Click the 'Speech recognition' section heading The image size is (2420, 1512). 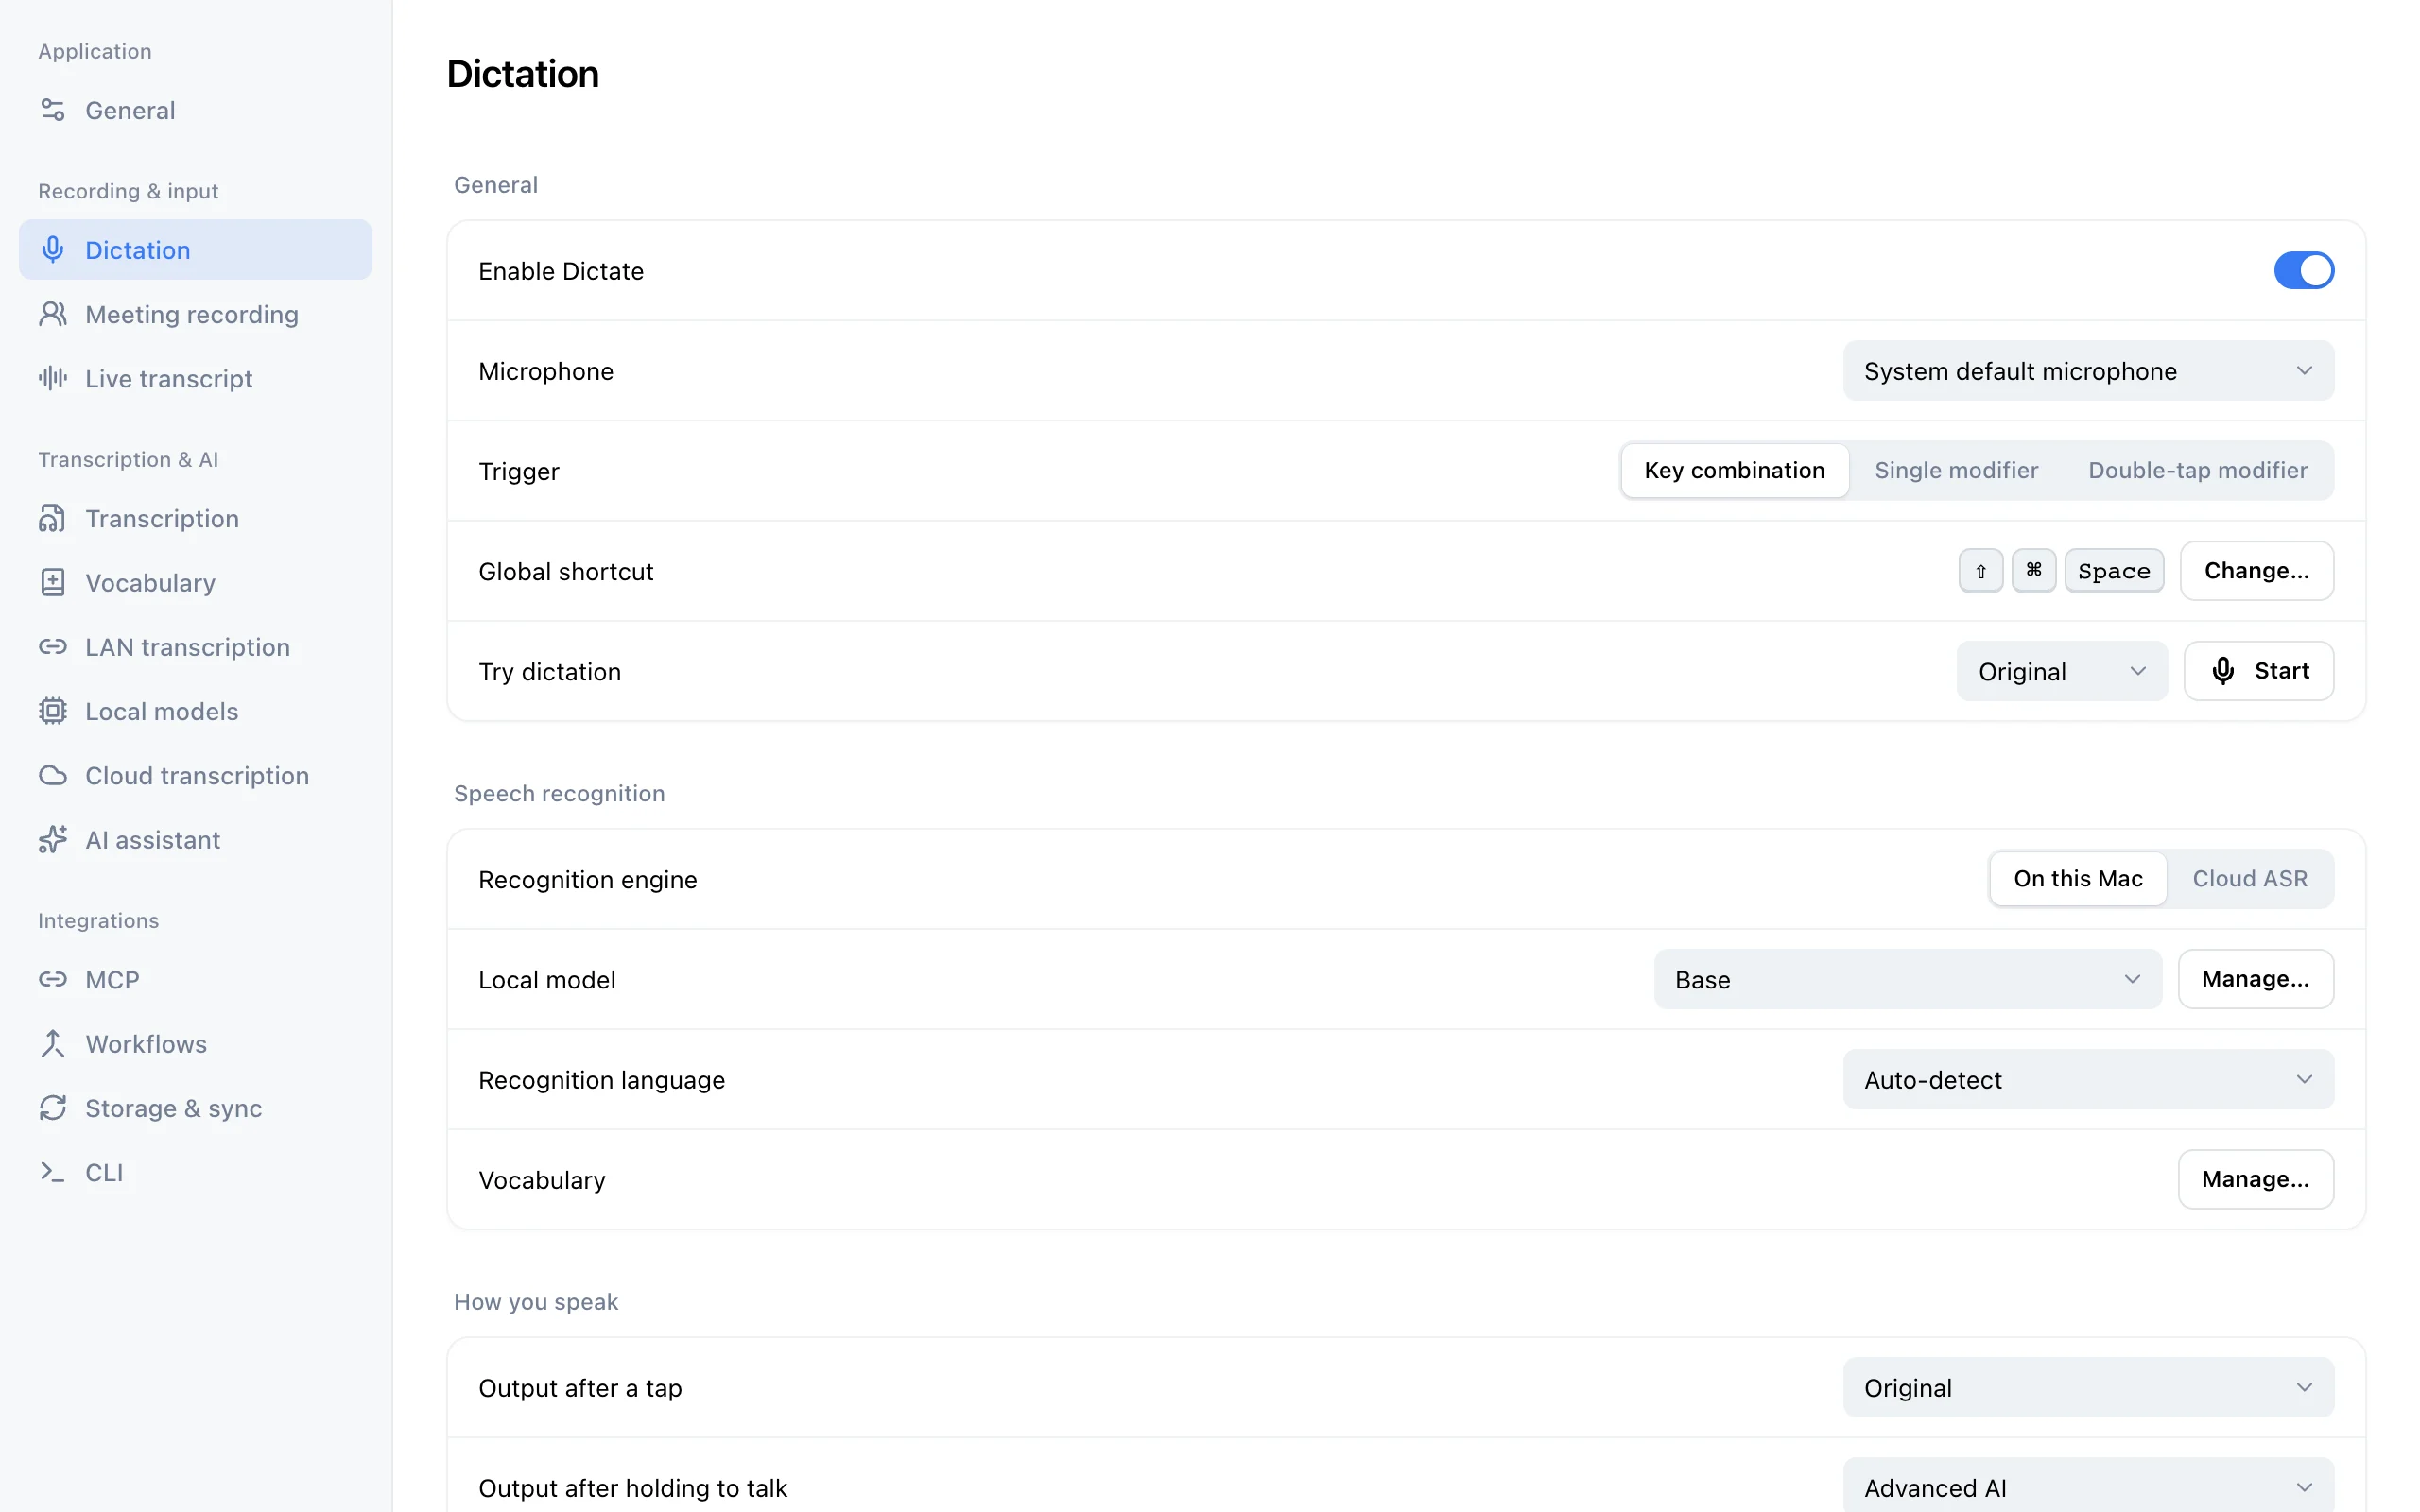559,793
